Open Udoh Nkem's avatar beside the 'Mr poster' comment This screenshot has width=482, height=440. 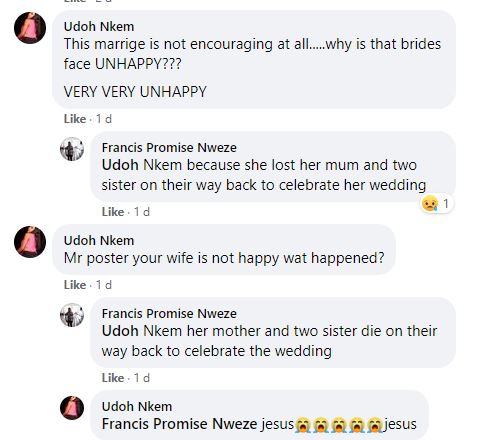click(x=30, y=242)
